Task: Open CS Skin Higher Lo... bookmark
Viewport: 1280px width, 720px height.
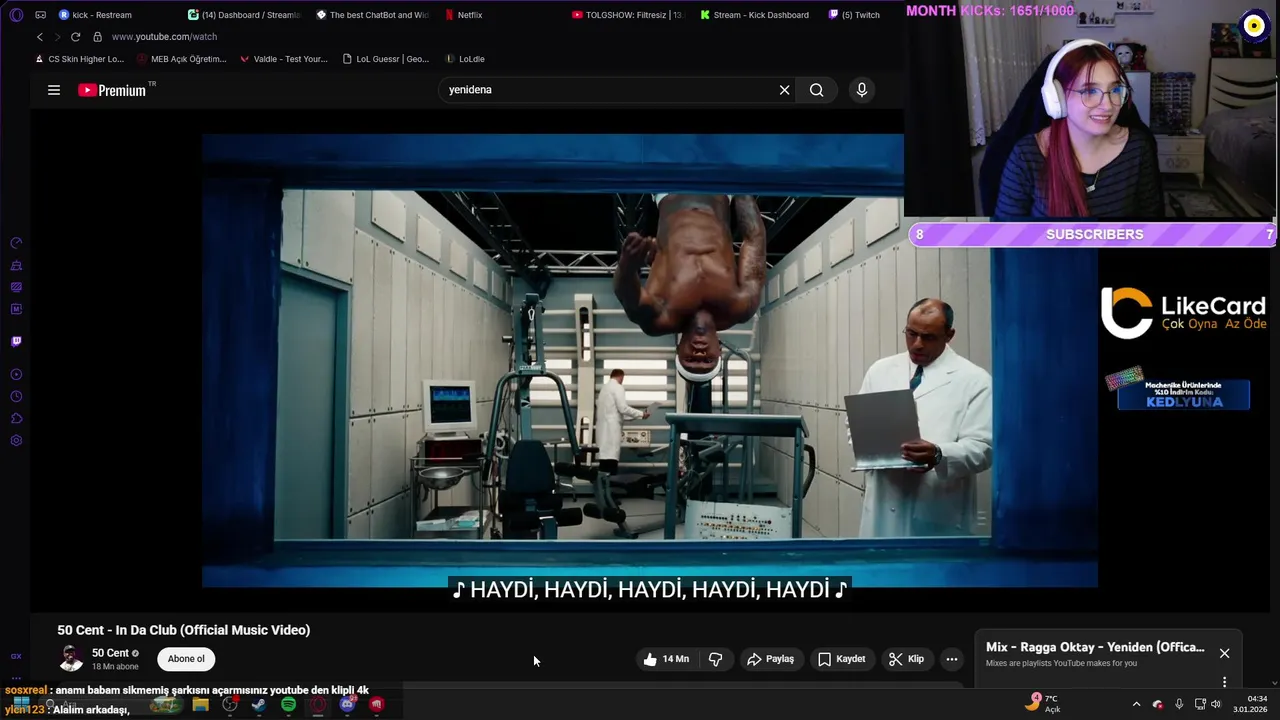Action: (79, 59)
